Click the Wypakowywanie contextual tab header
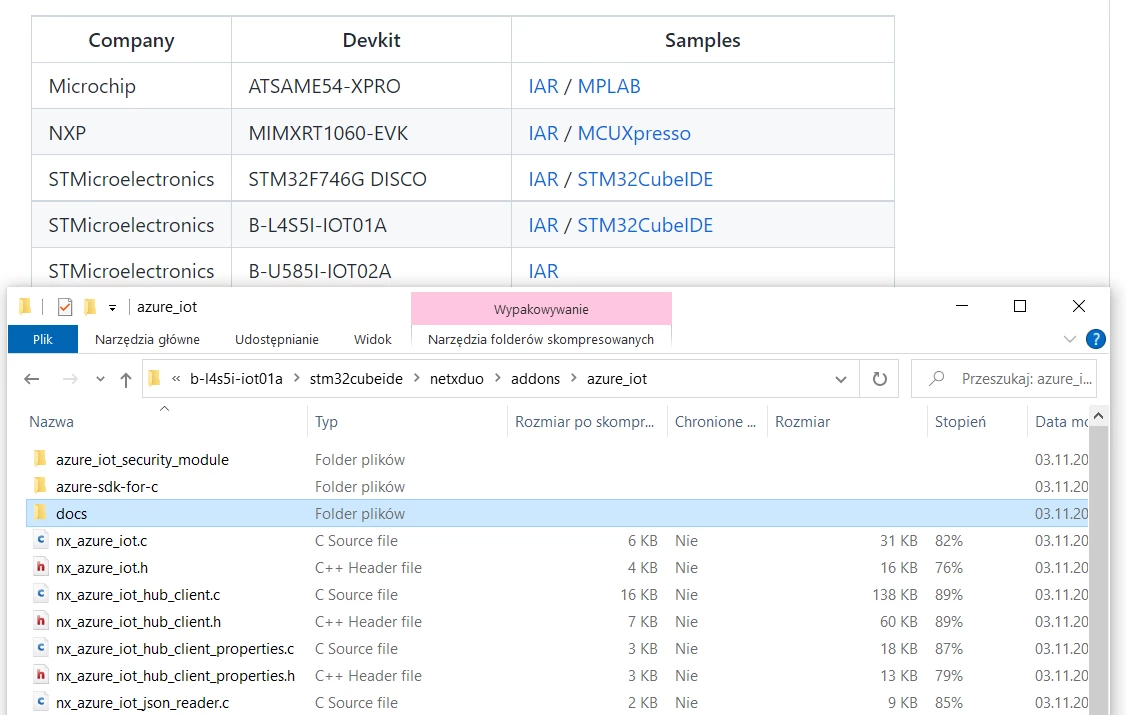This screenshot has width=1127, height=715. [541, 309]
